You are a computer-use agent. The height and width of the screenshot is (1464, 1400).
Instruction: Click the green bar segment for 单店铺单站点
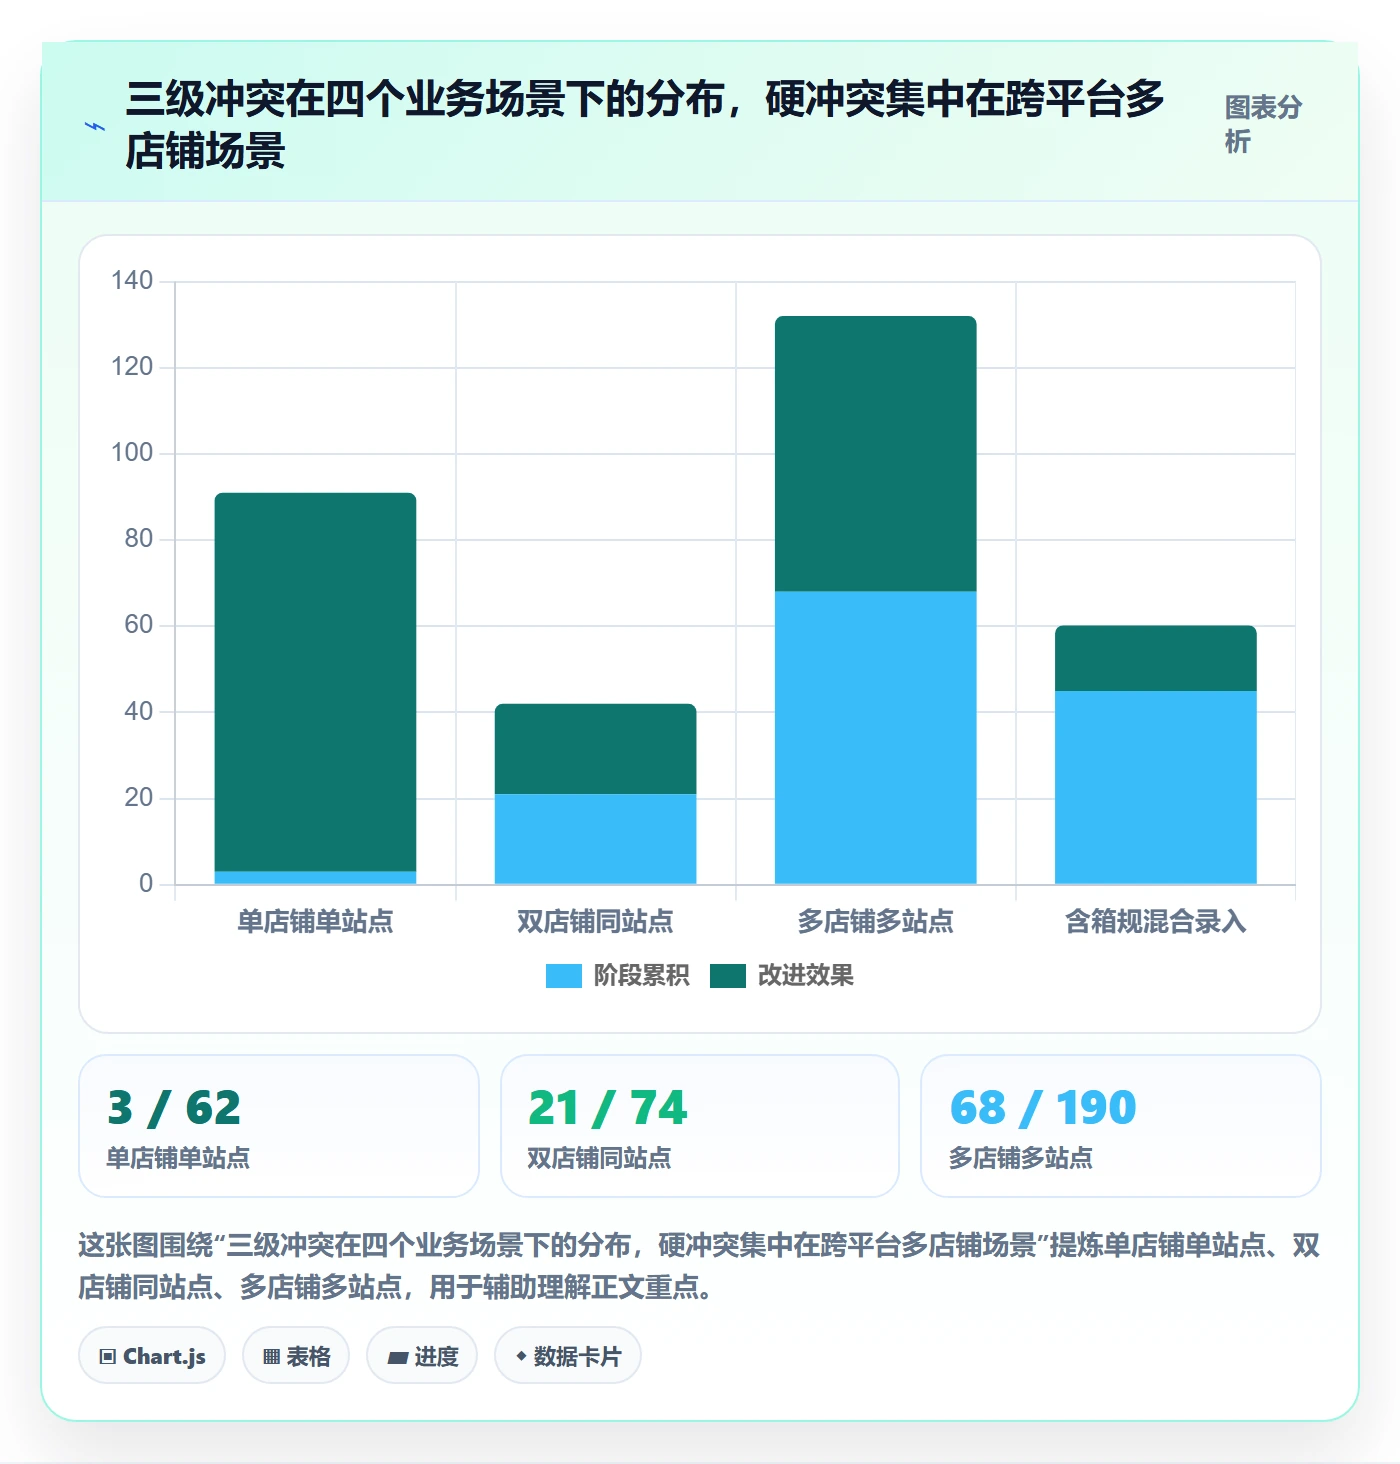click(x=315, y=682)
